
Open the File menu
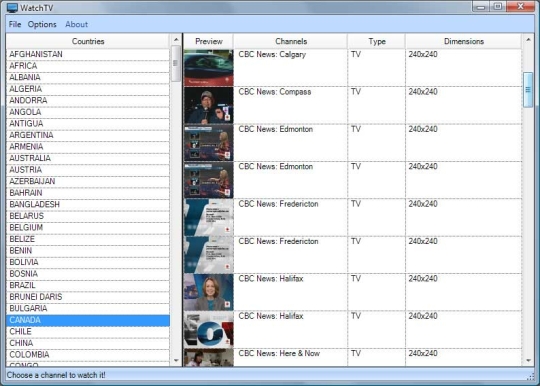tap(15, 24)
